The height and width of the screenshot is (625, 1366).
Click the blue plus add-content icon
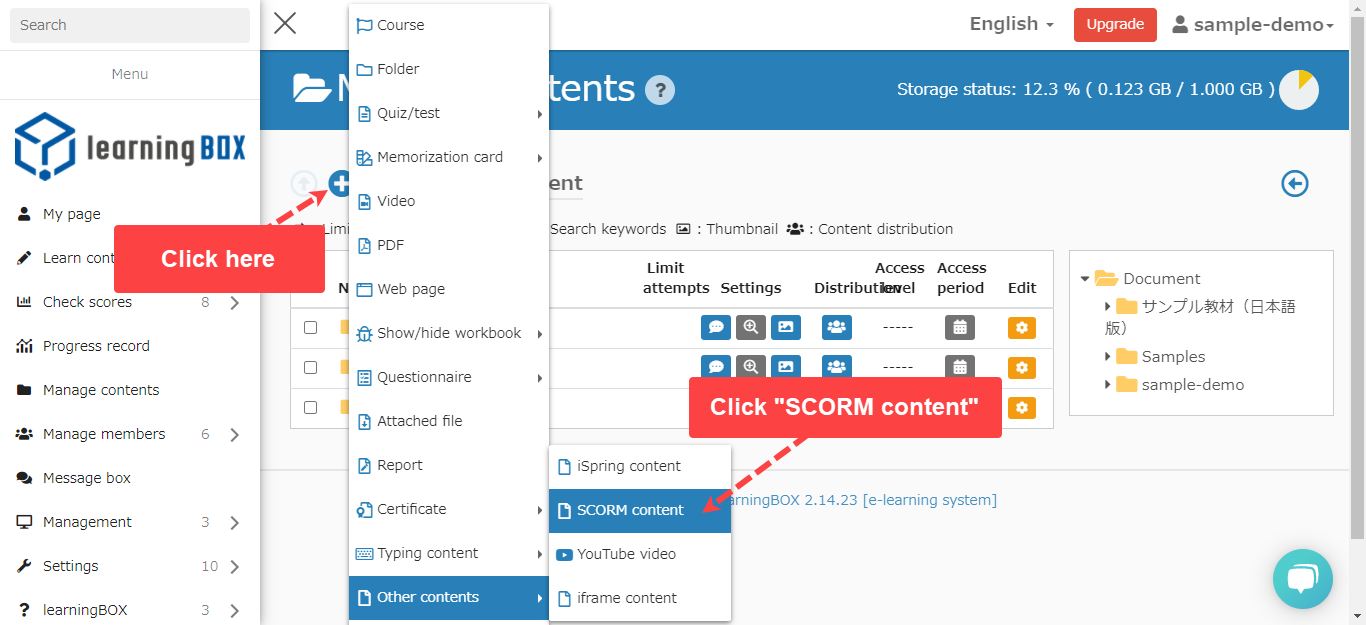click(x=339, y=184)
